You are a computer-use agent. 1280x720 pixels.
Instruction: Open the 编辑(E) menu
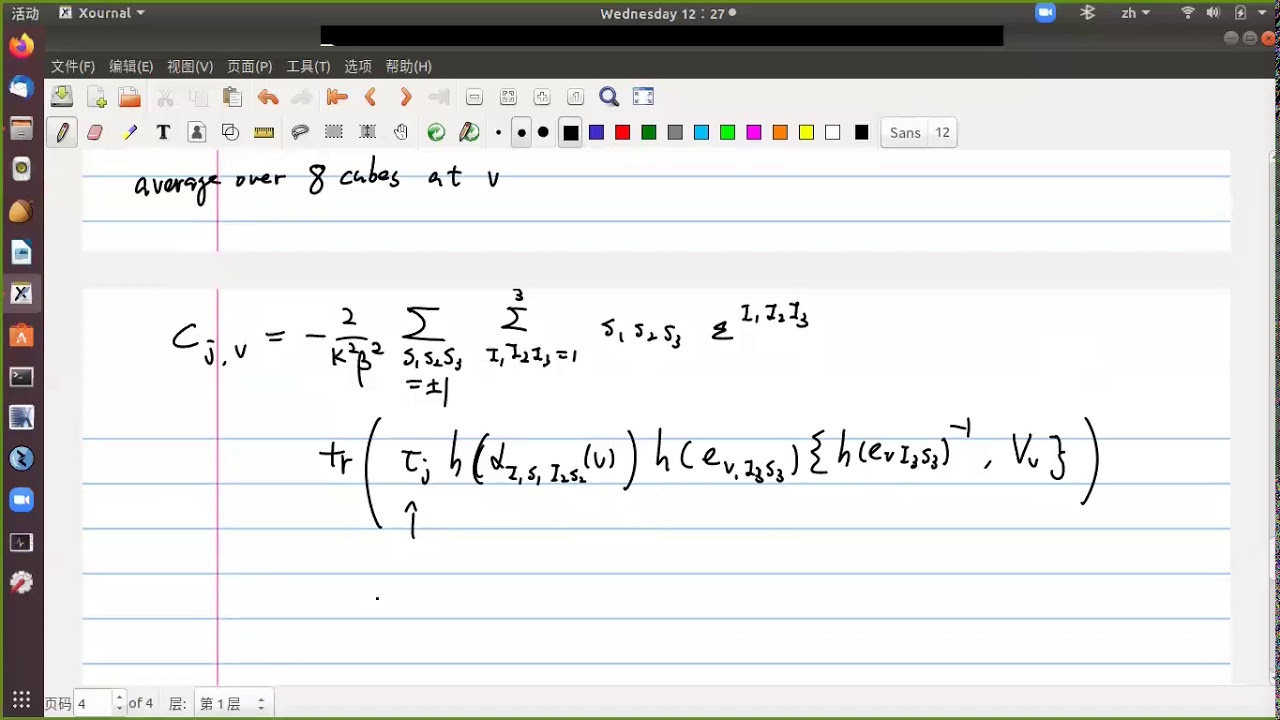click(x=131, y=66)
